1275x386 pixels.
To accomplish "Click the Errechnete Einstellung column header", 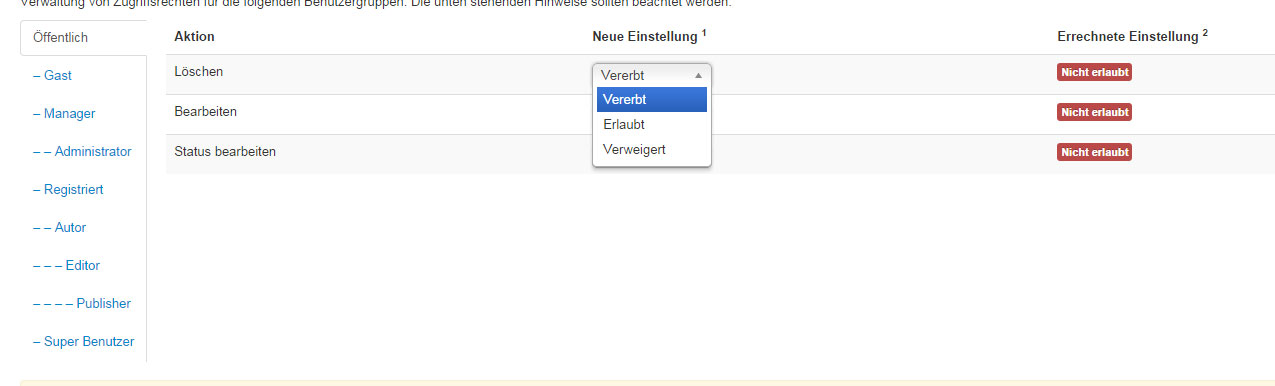I will (1132, 36).
